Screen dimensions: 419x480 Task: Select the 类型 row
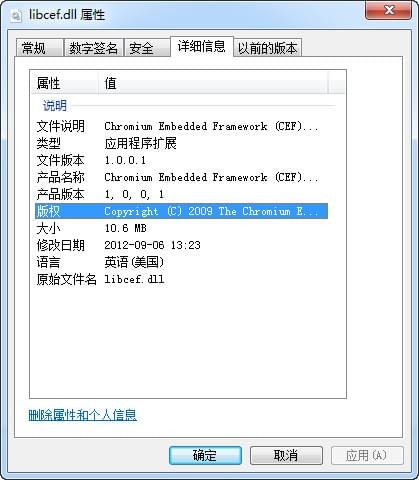click(x=181, y=143)
